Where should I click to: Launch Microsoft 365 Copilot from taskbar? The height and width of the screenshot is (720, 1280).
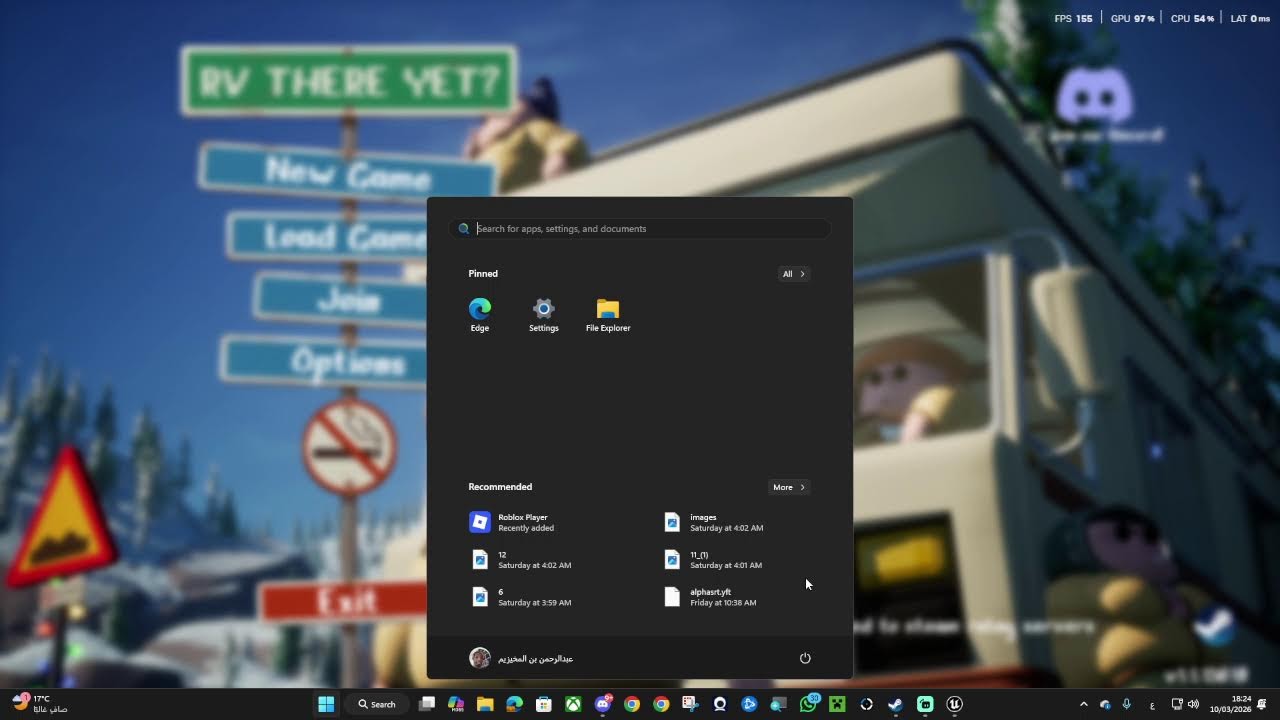click(456, 704)
